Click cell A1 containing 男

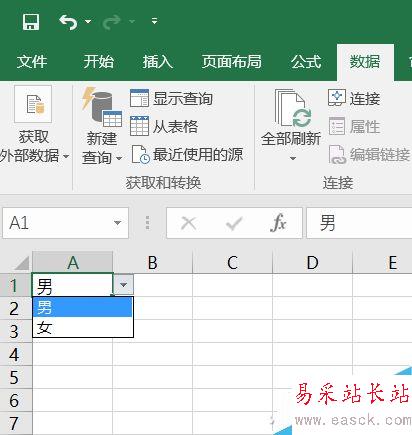[73, 285]
